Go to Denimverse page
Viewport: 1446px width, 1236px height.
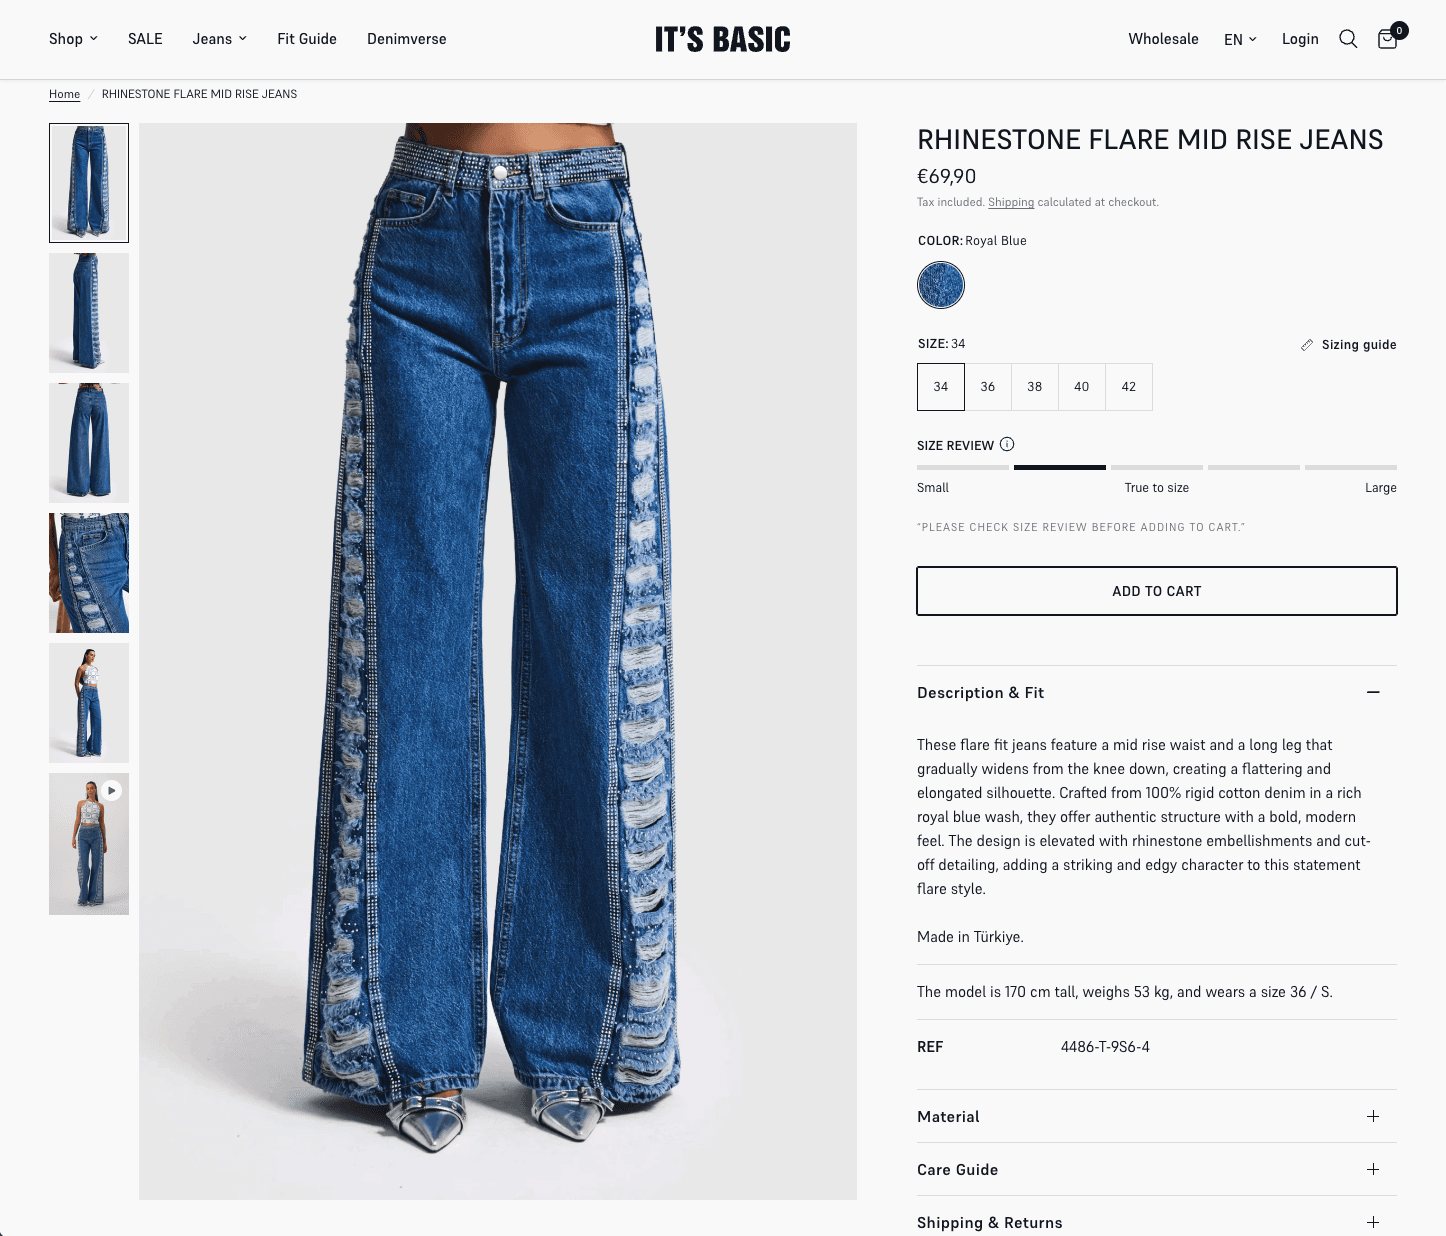tap(407, 39)
